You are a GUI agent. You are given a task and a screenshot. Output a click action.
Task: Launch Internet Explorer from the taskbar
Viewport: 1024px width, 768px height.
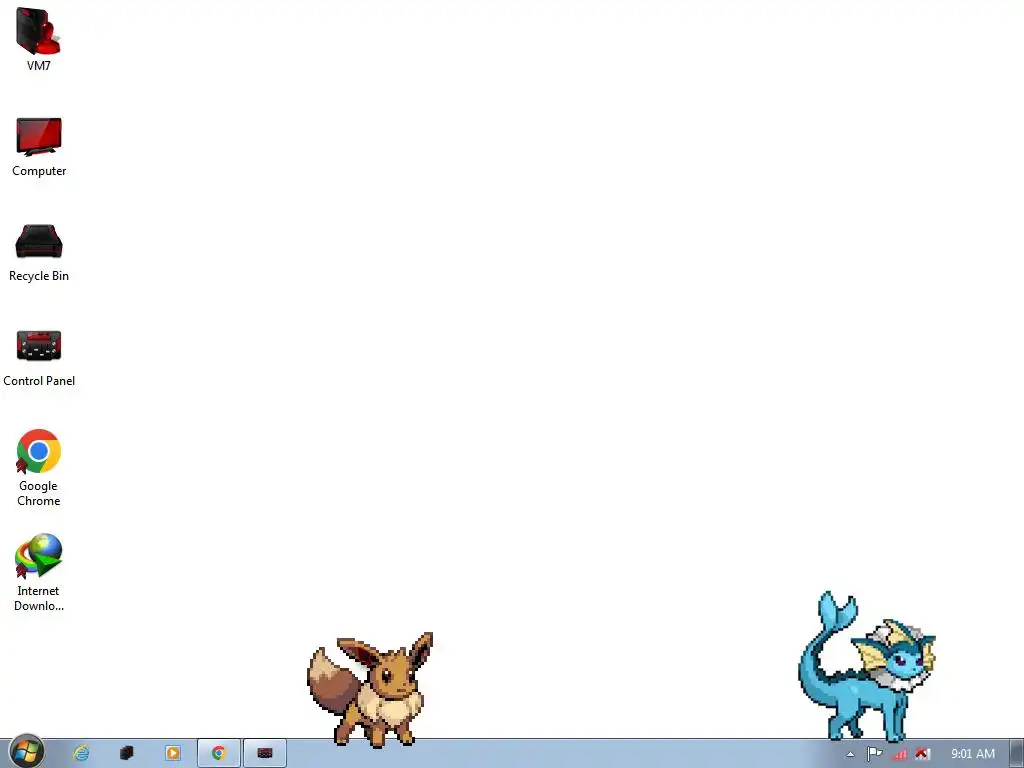tap(81, 753)
